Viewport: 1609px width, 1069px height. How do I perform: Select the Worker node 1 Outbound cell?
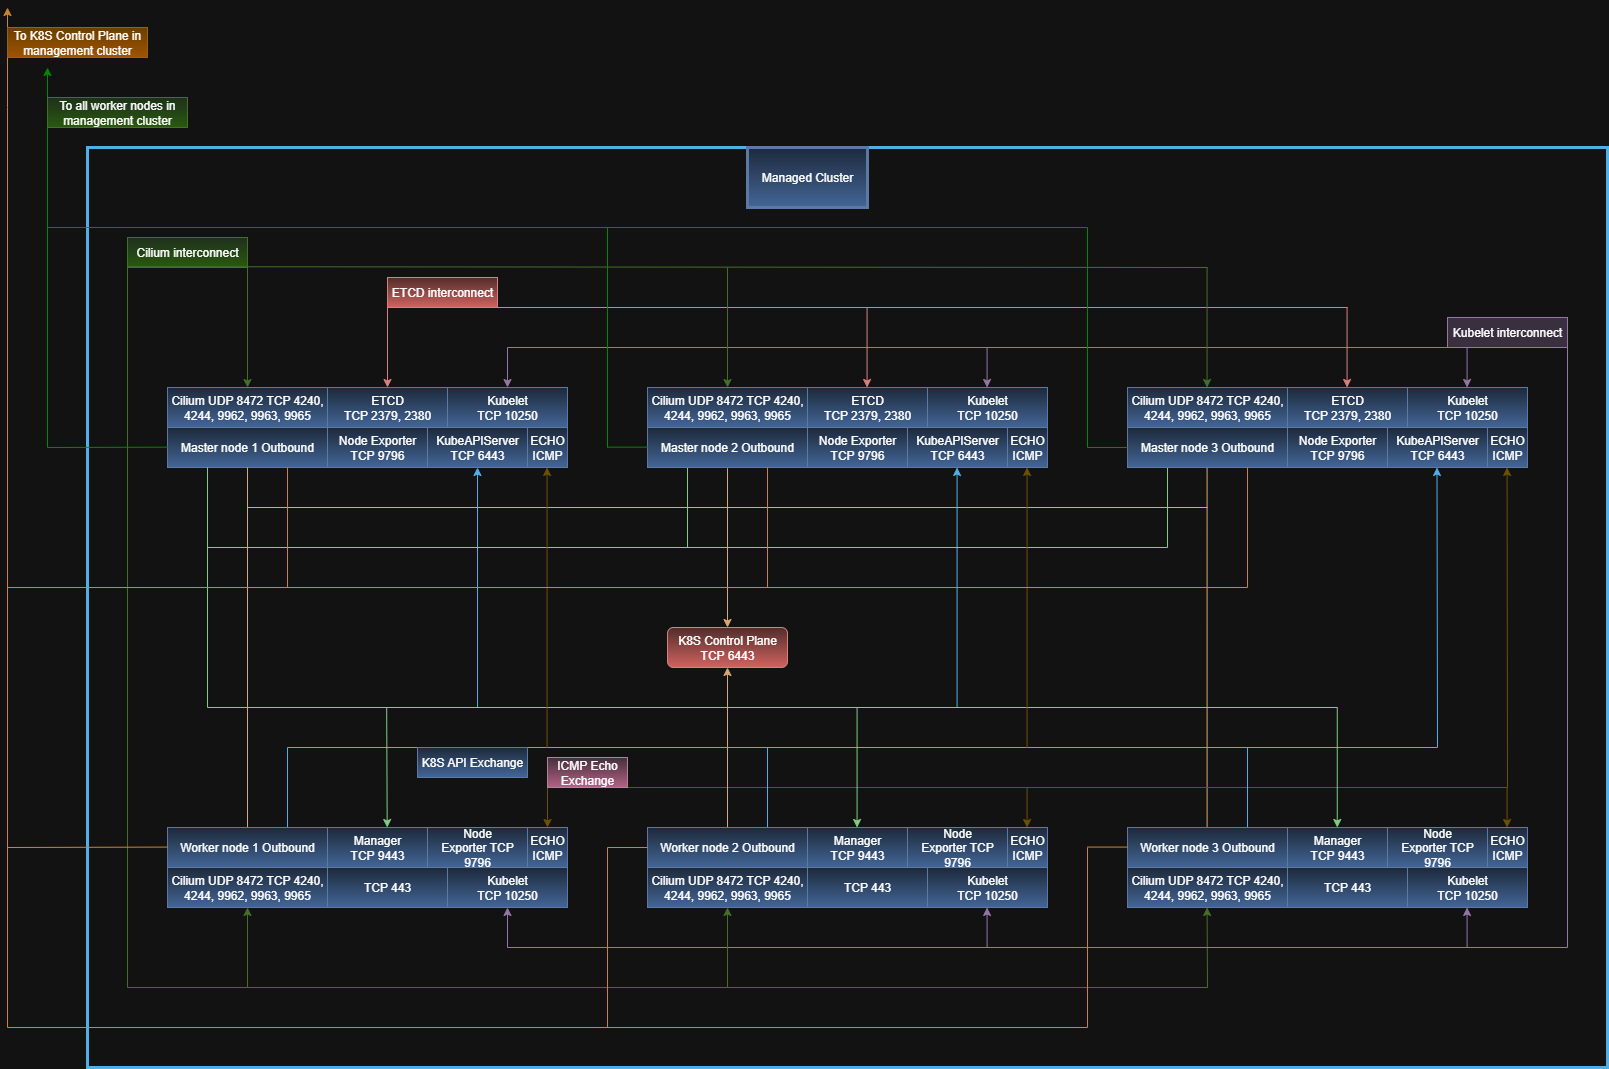click(x=247, y=848)
